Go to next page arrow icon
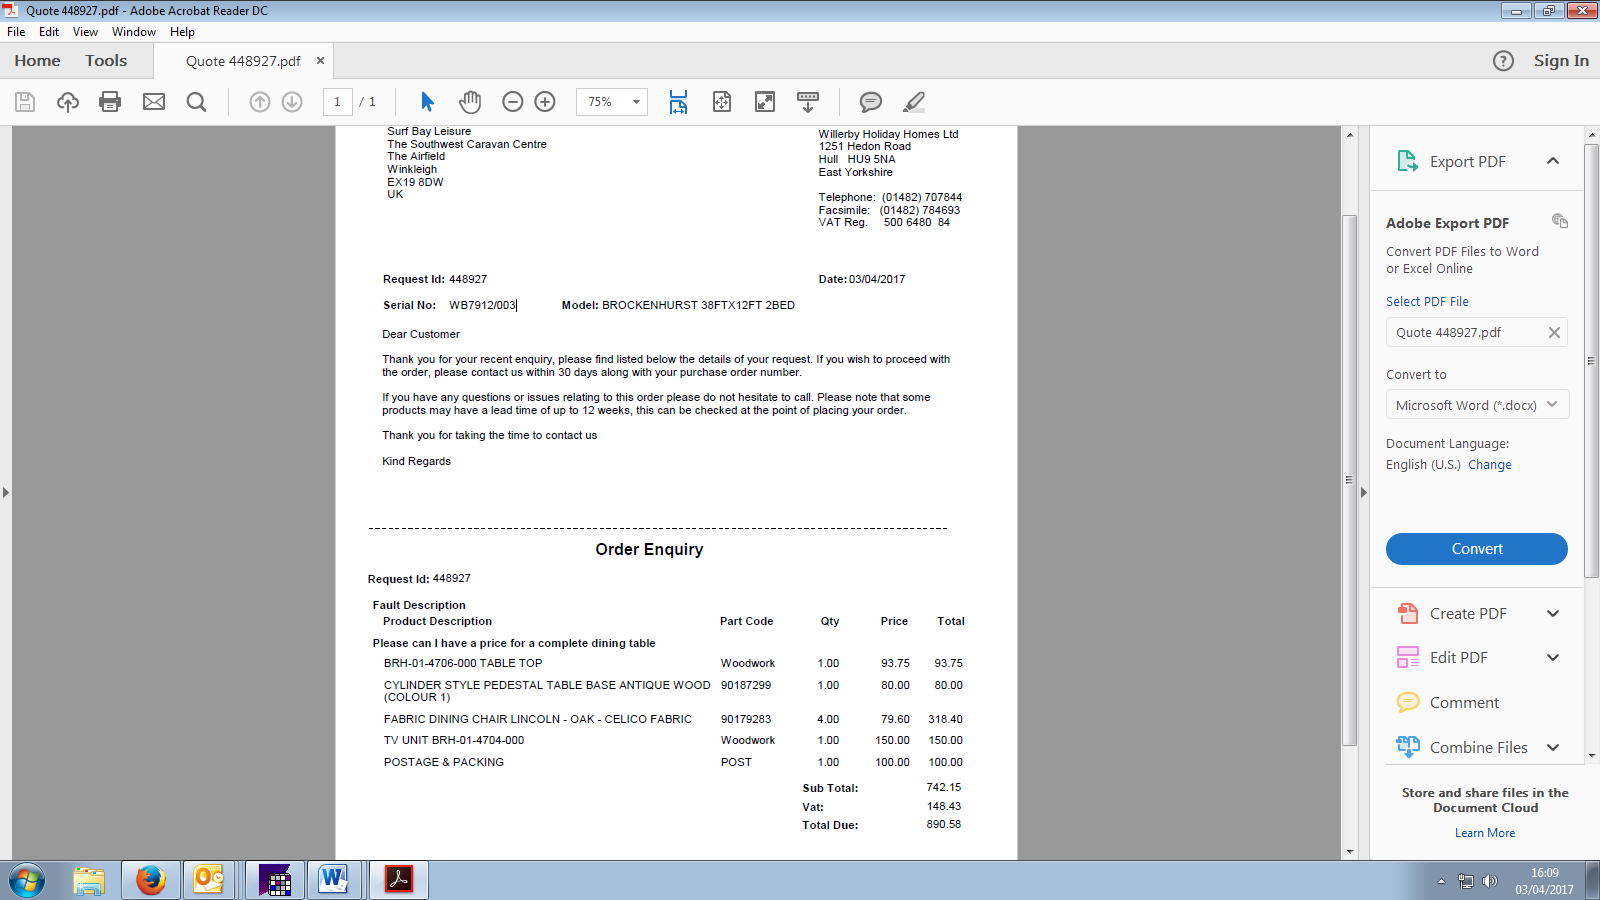Screen dimensions: 1600x900 tap(292, 102)
